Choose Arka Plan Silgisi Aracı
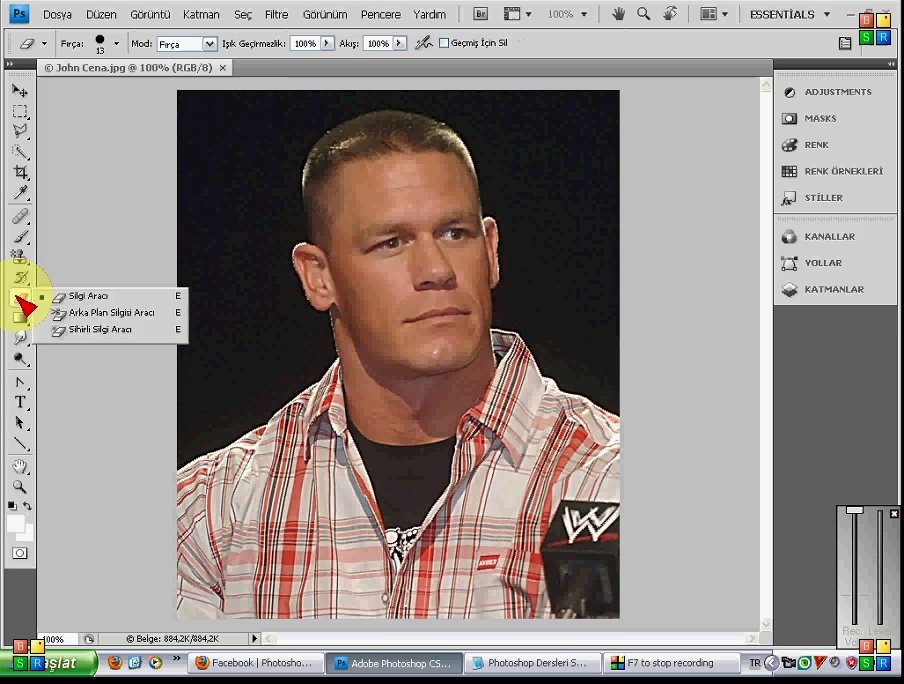Screen dimensions: 904x684 [110, 313]
